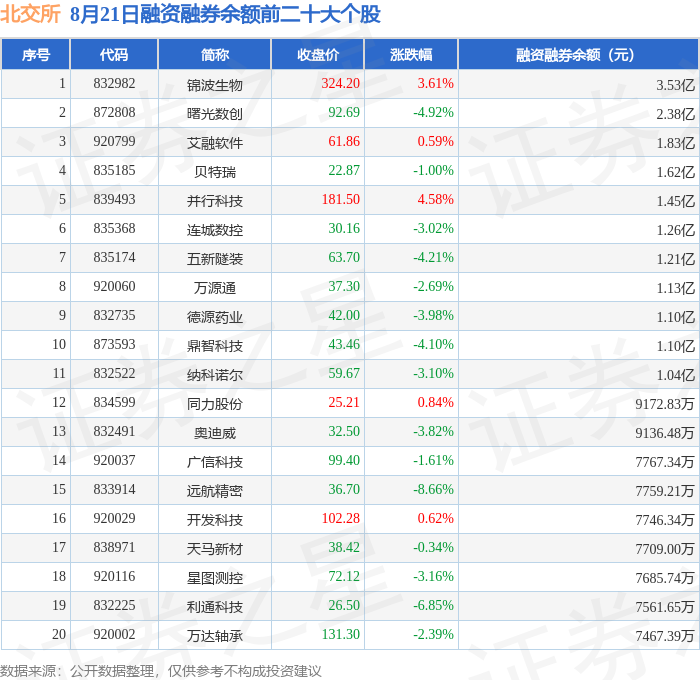700x680 pixels.
Task: Click change value -4.92%
Action: (x=433, y=113)
